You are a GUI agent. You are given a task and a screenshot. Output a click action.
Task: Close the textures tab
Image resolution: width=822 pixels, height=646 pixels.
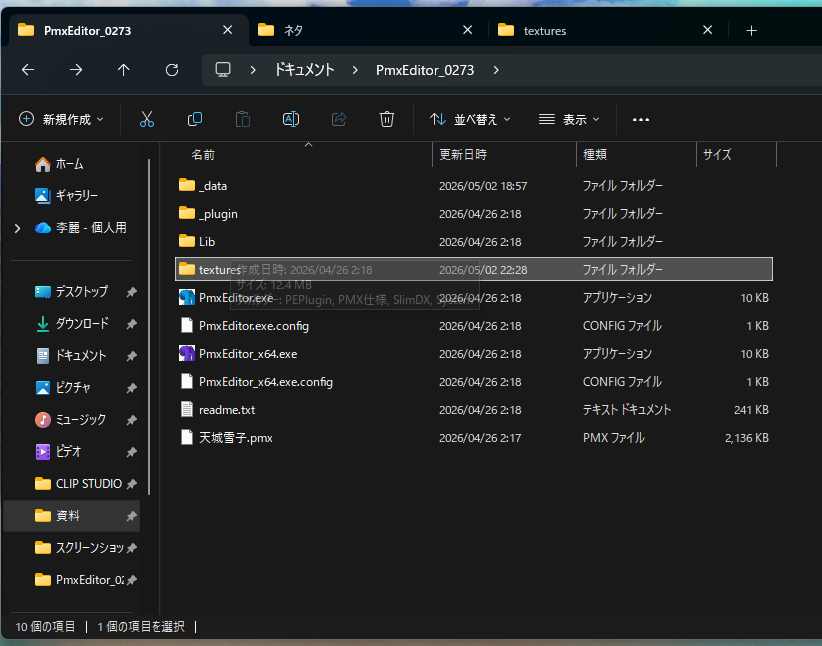[x=707, y=30]
